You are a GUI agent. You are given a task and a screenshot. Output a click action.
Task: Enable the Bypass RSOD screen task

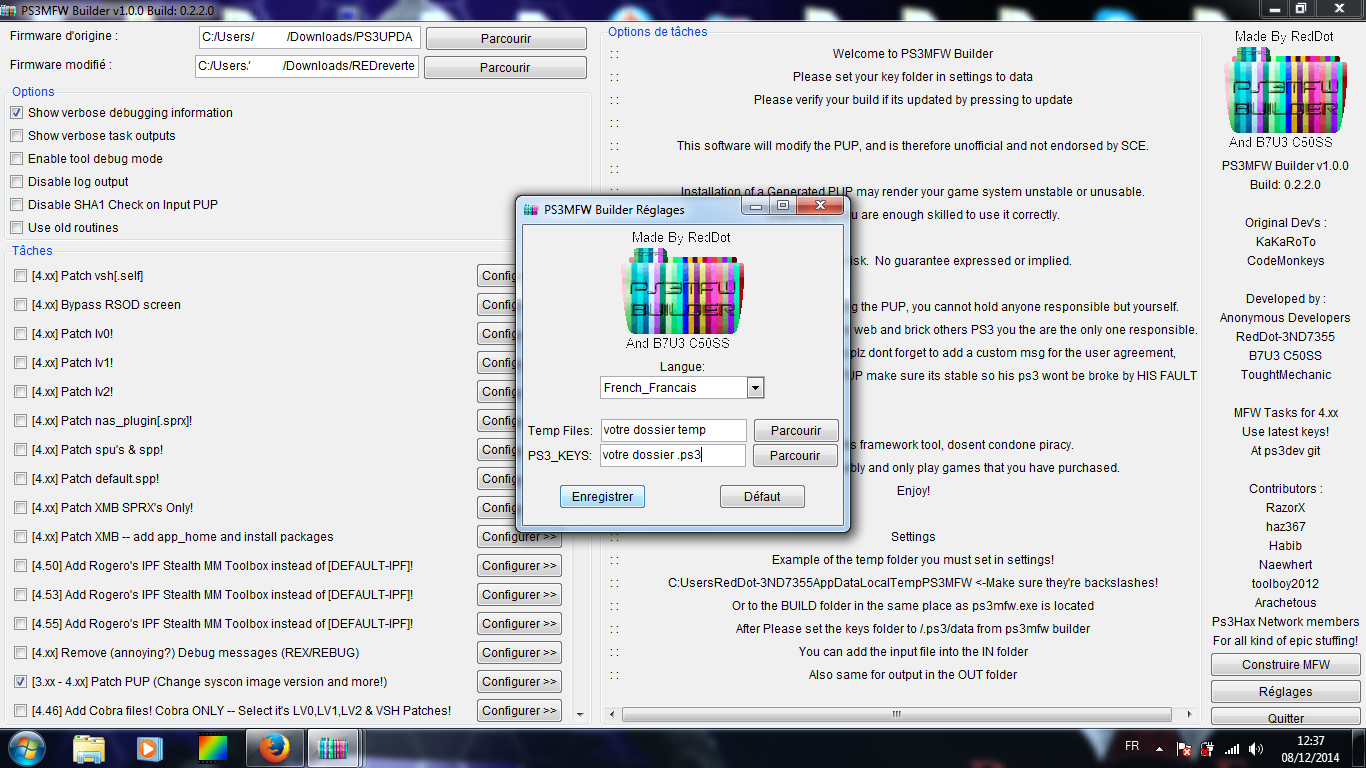click(x=21, y=305)
